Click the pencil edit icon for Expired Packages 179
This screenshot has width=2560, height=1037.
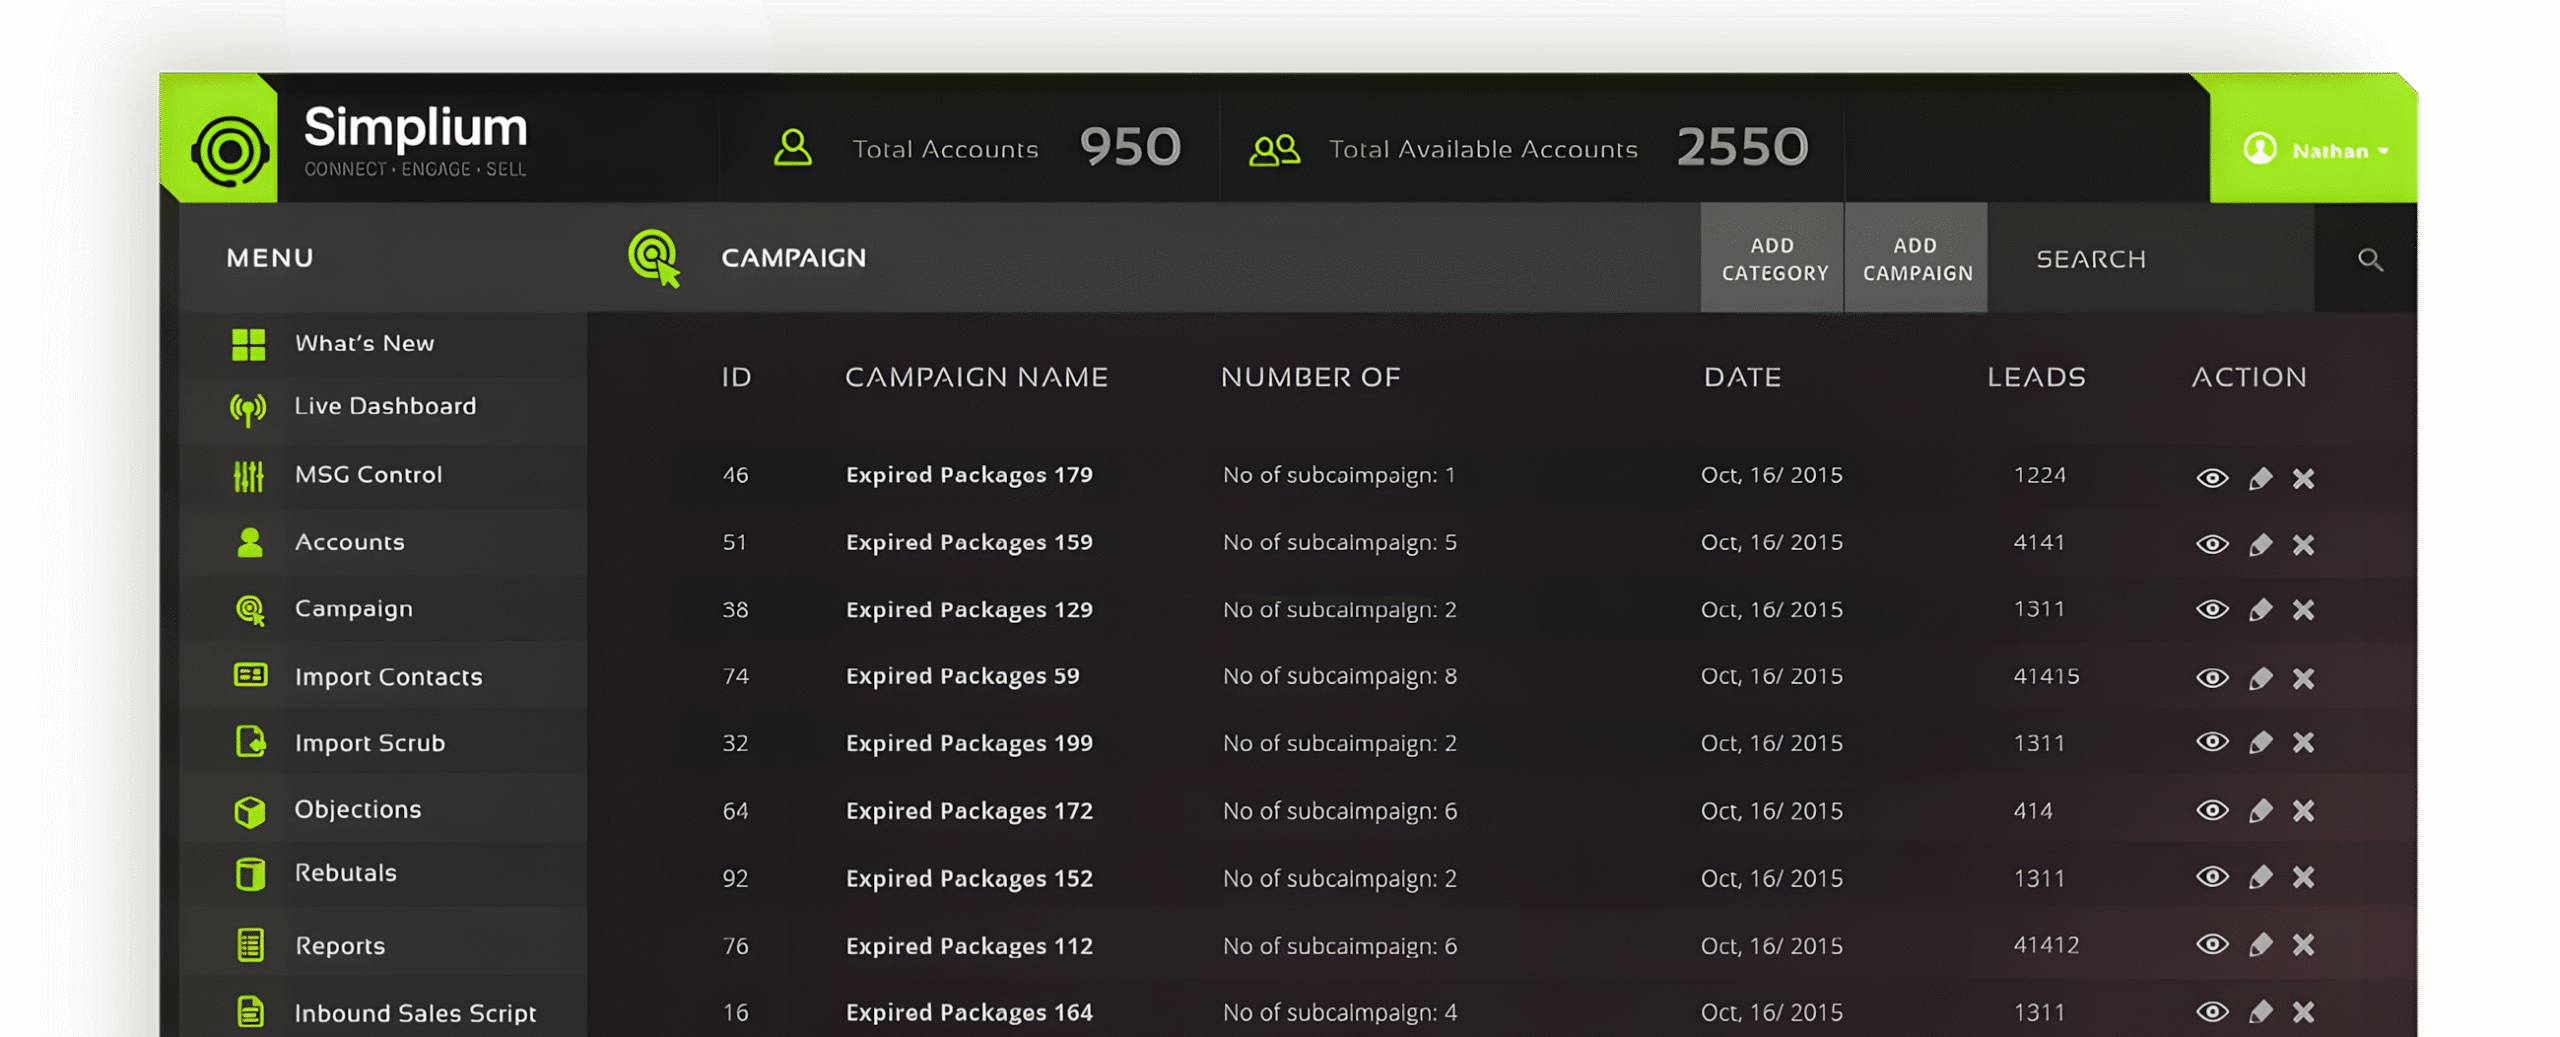(x=2260, y=478)
